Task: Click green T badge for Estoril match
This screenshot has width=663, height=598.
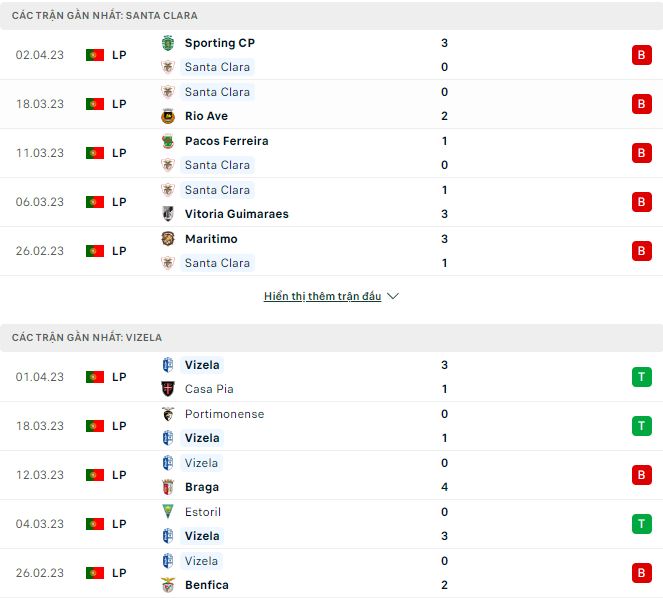Action: [x=641, y=524]
